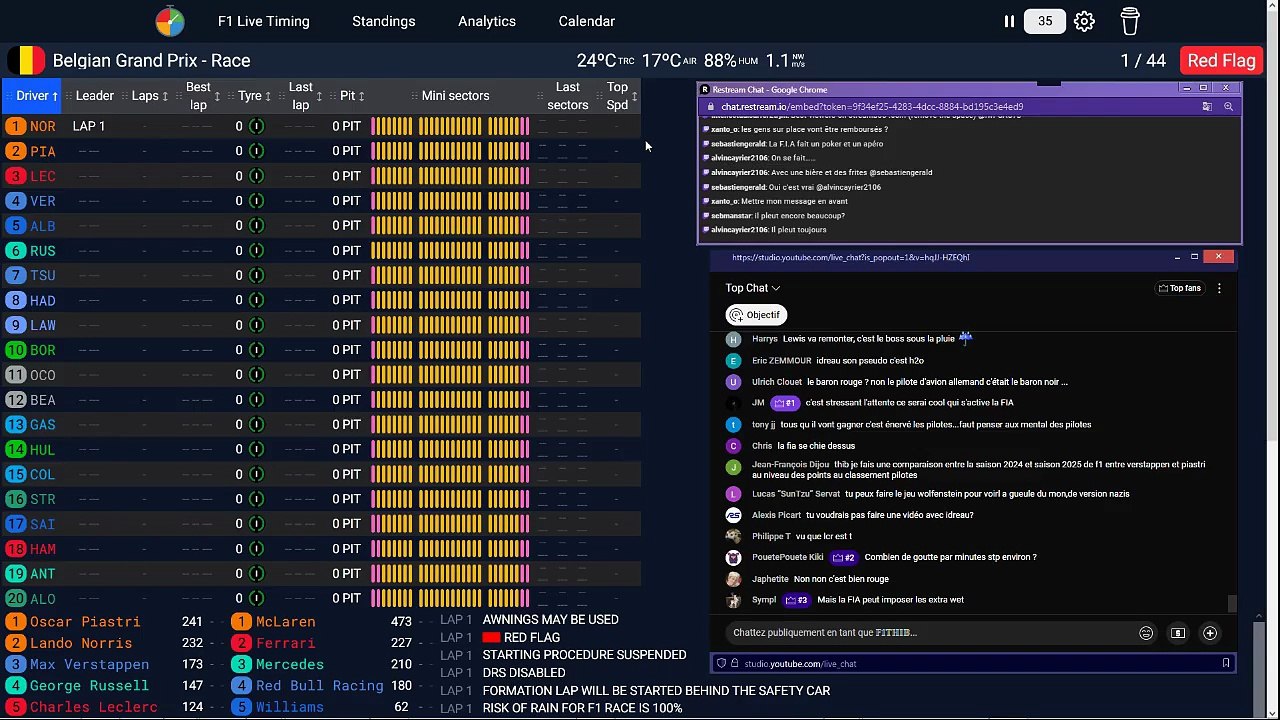Click the coffee cup icon in header

pos(1130,21)
